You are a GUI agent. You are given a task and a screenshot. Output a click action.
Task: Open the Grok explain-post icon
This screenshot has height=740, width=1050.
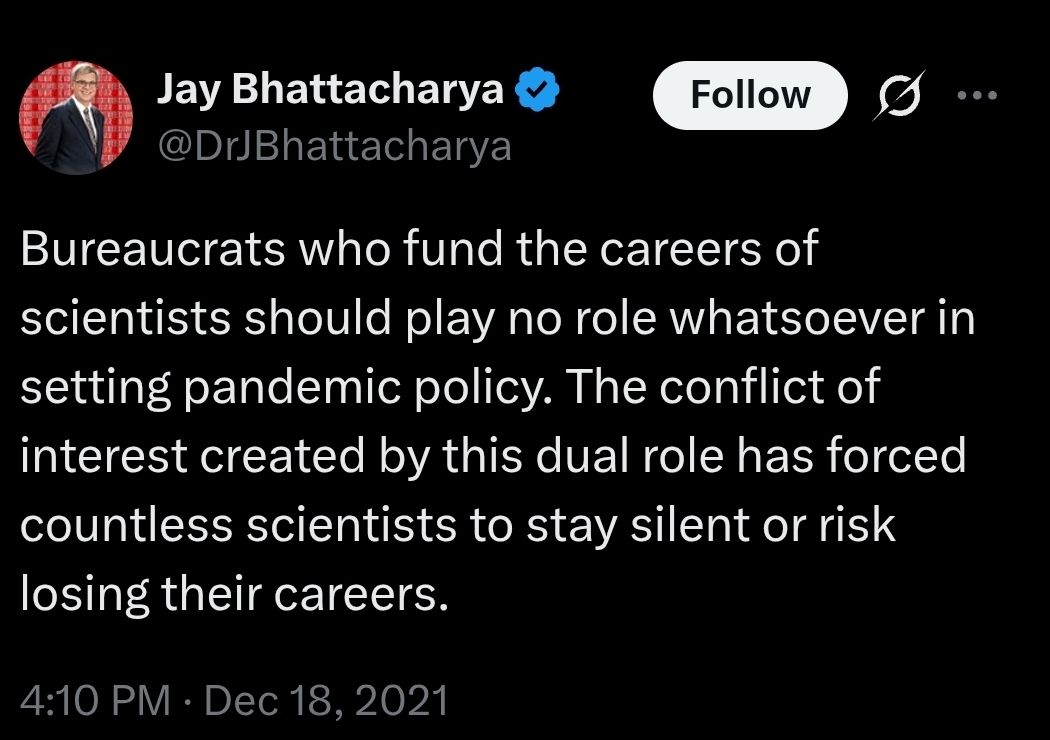(898, 96)
